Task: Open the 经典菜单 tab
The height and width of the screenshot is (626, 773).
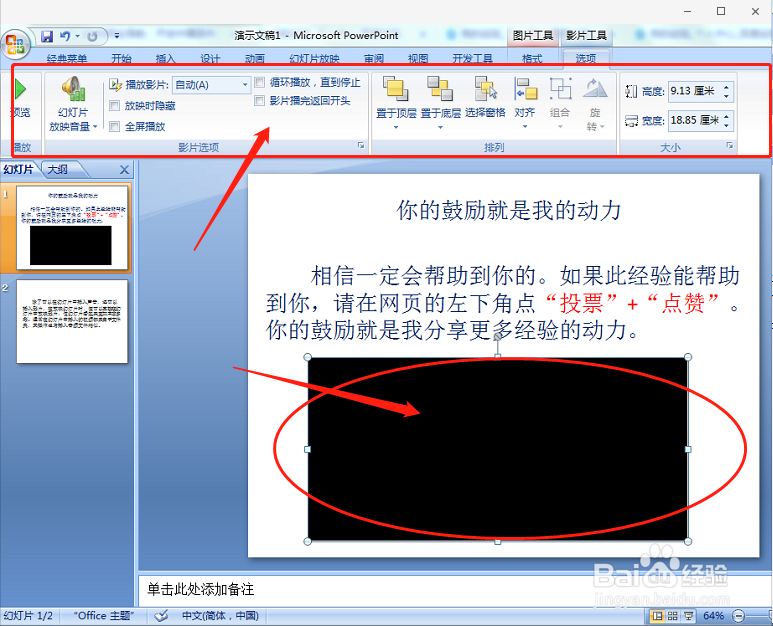Action: tap(67, 59)
